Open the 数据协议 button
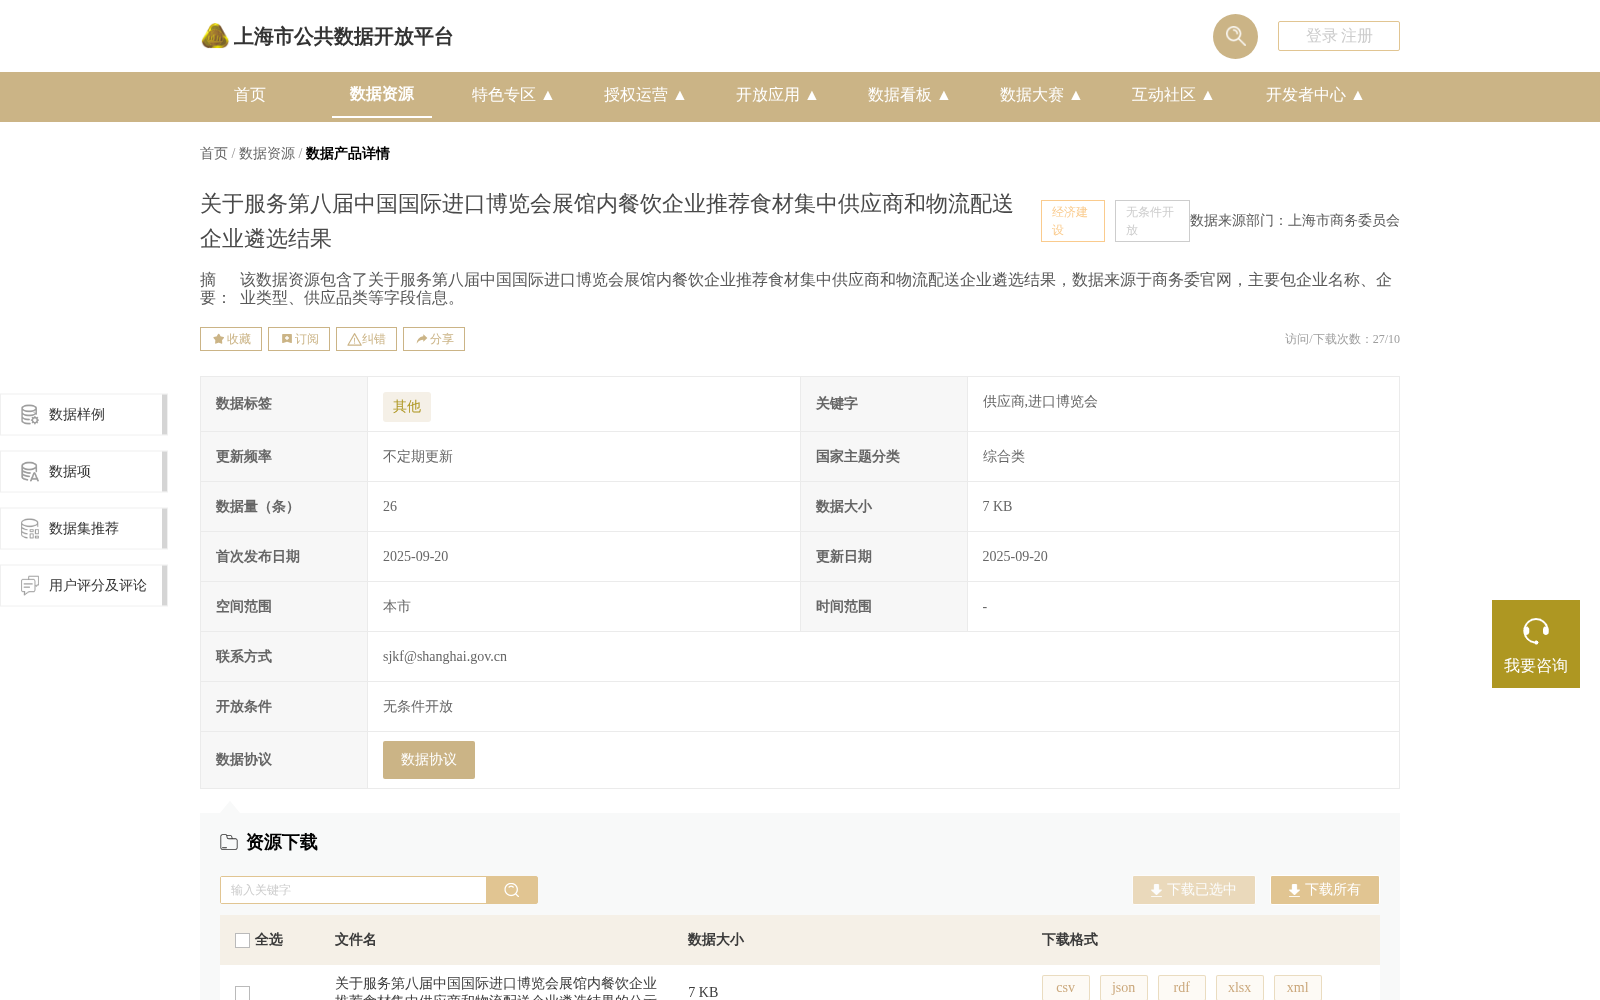This screenshot has height=1000, width=1600. click(x=429, y=760)
